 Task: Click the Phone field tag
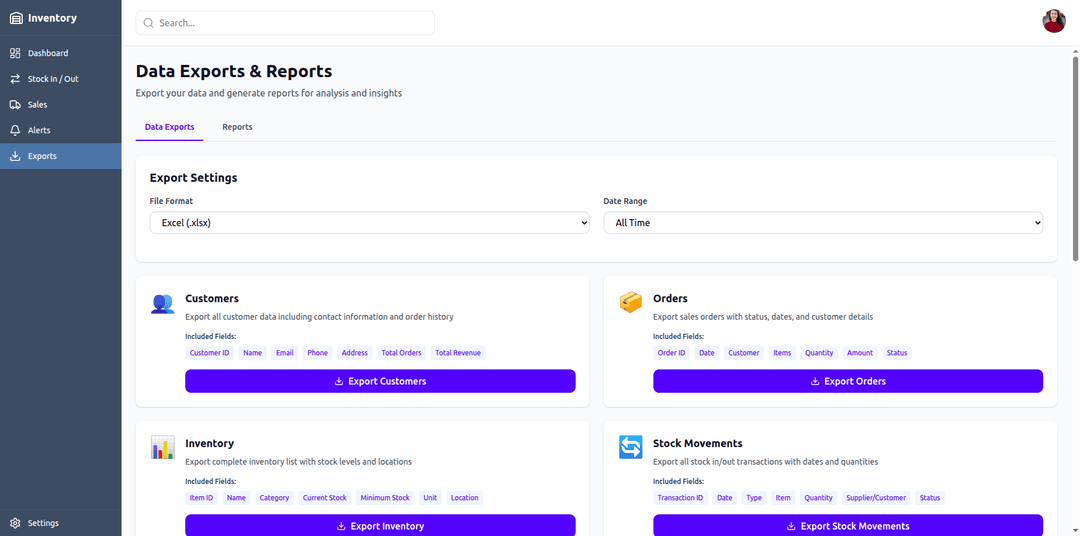click(318, 353)
